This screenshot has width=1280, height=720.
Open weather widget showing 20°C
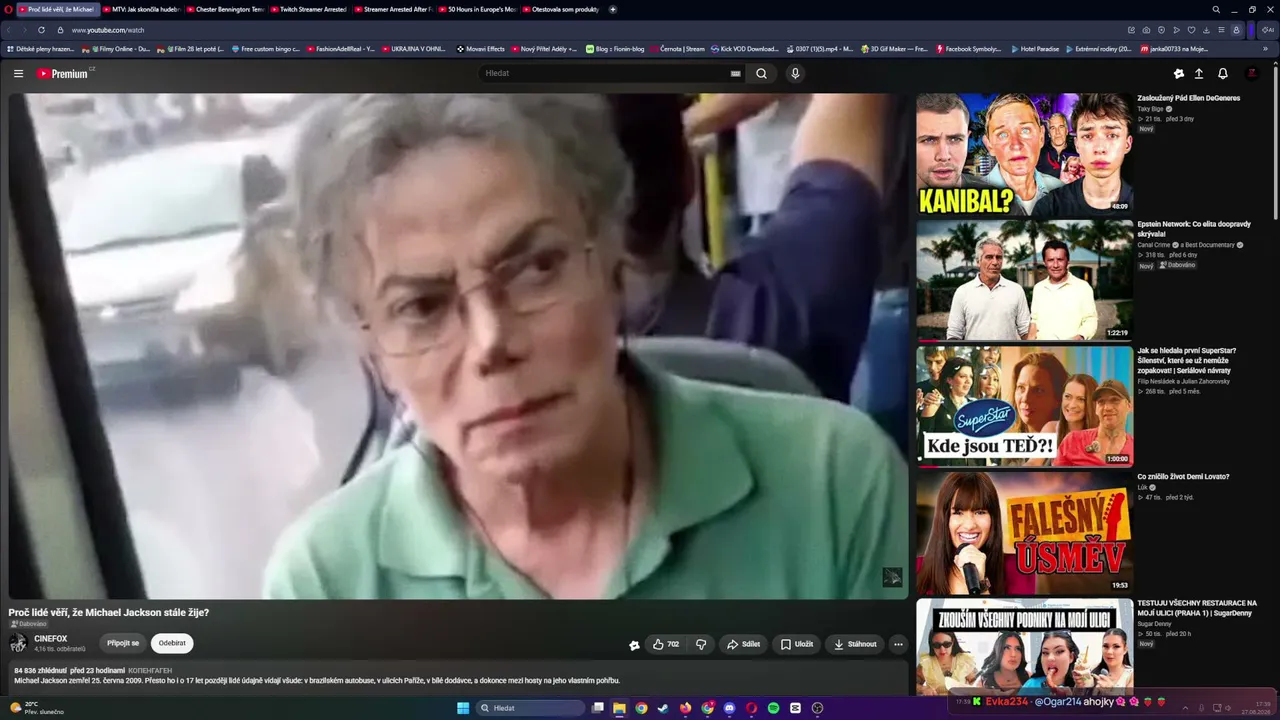36,708
